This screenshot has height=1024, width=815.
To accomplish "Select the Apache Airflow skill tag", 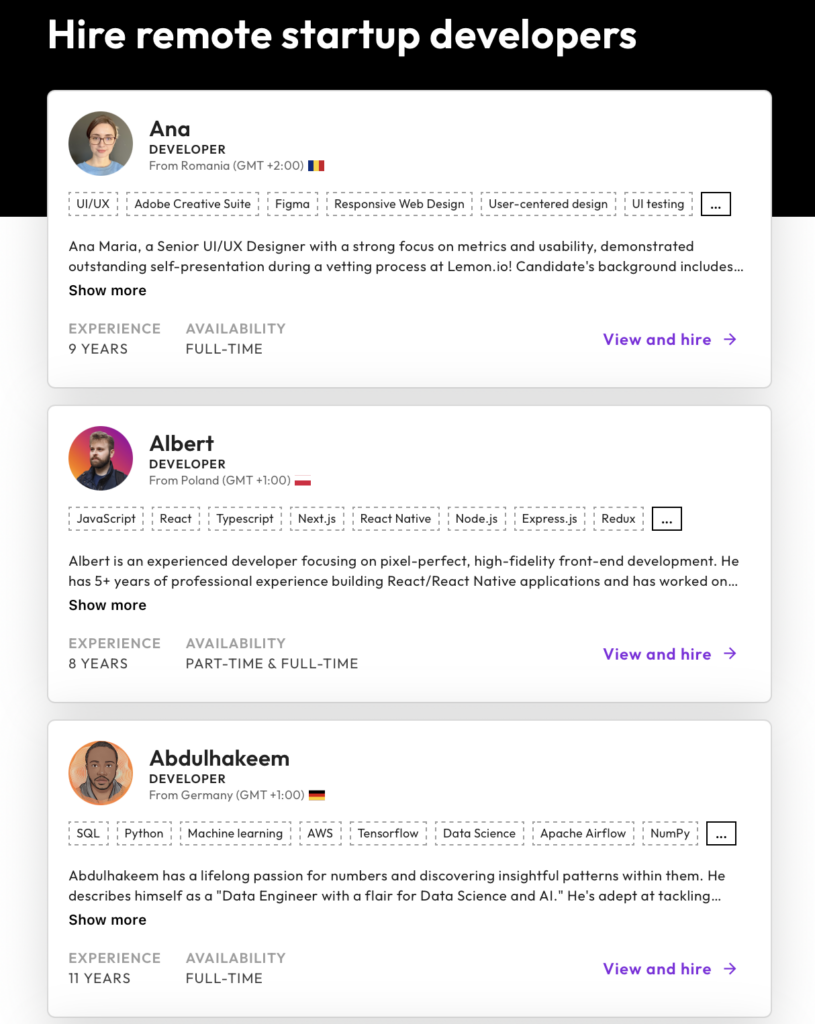I will click(x=583, y=833).
